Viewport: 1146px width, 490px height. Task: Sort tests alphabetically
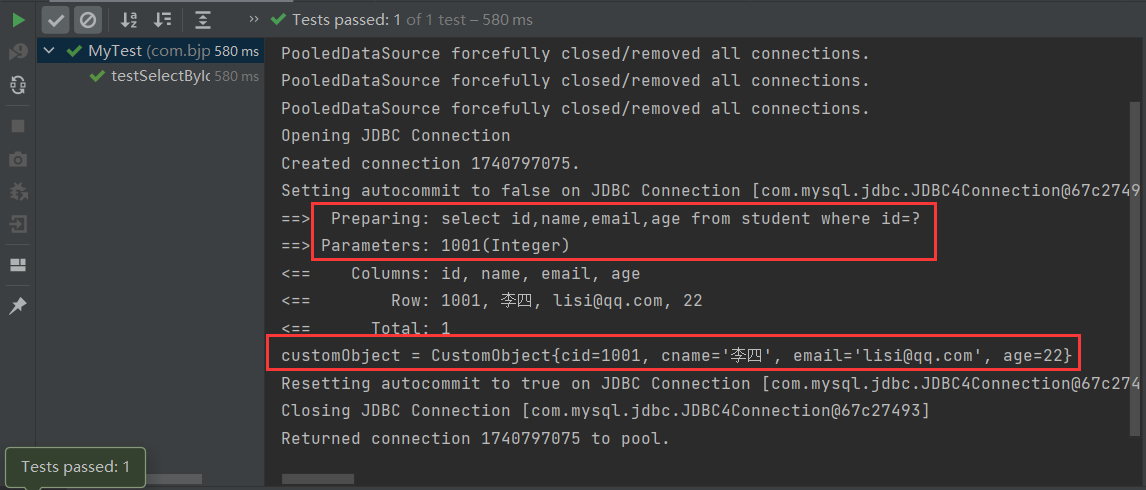[x=129, y=20]
